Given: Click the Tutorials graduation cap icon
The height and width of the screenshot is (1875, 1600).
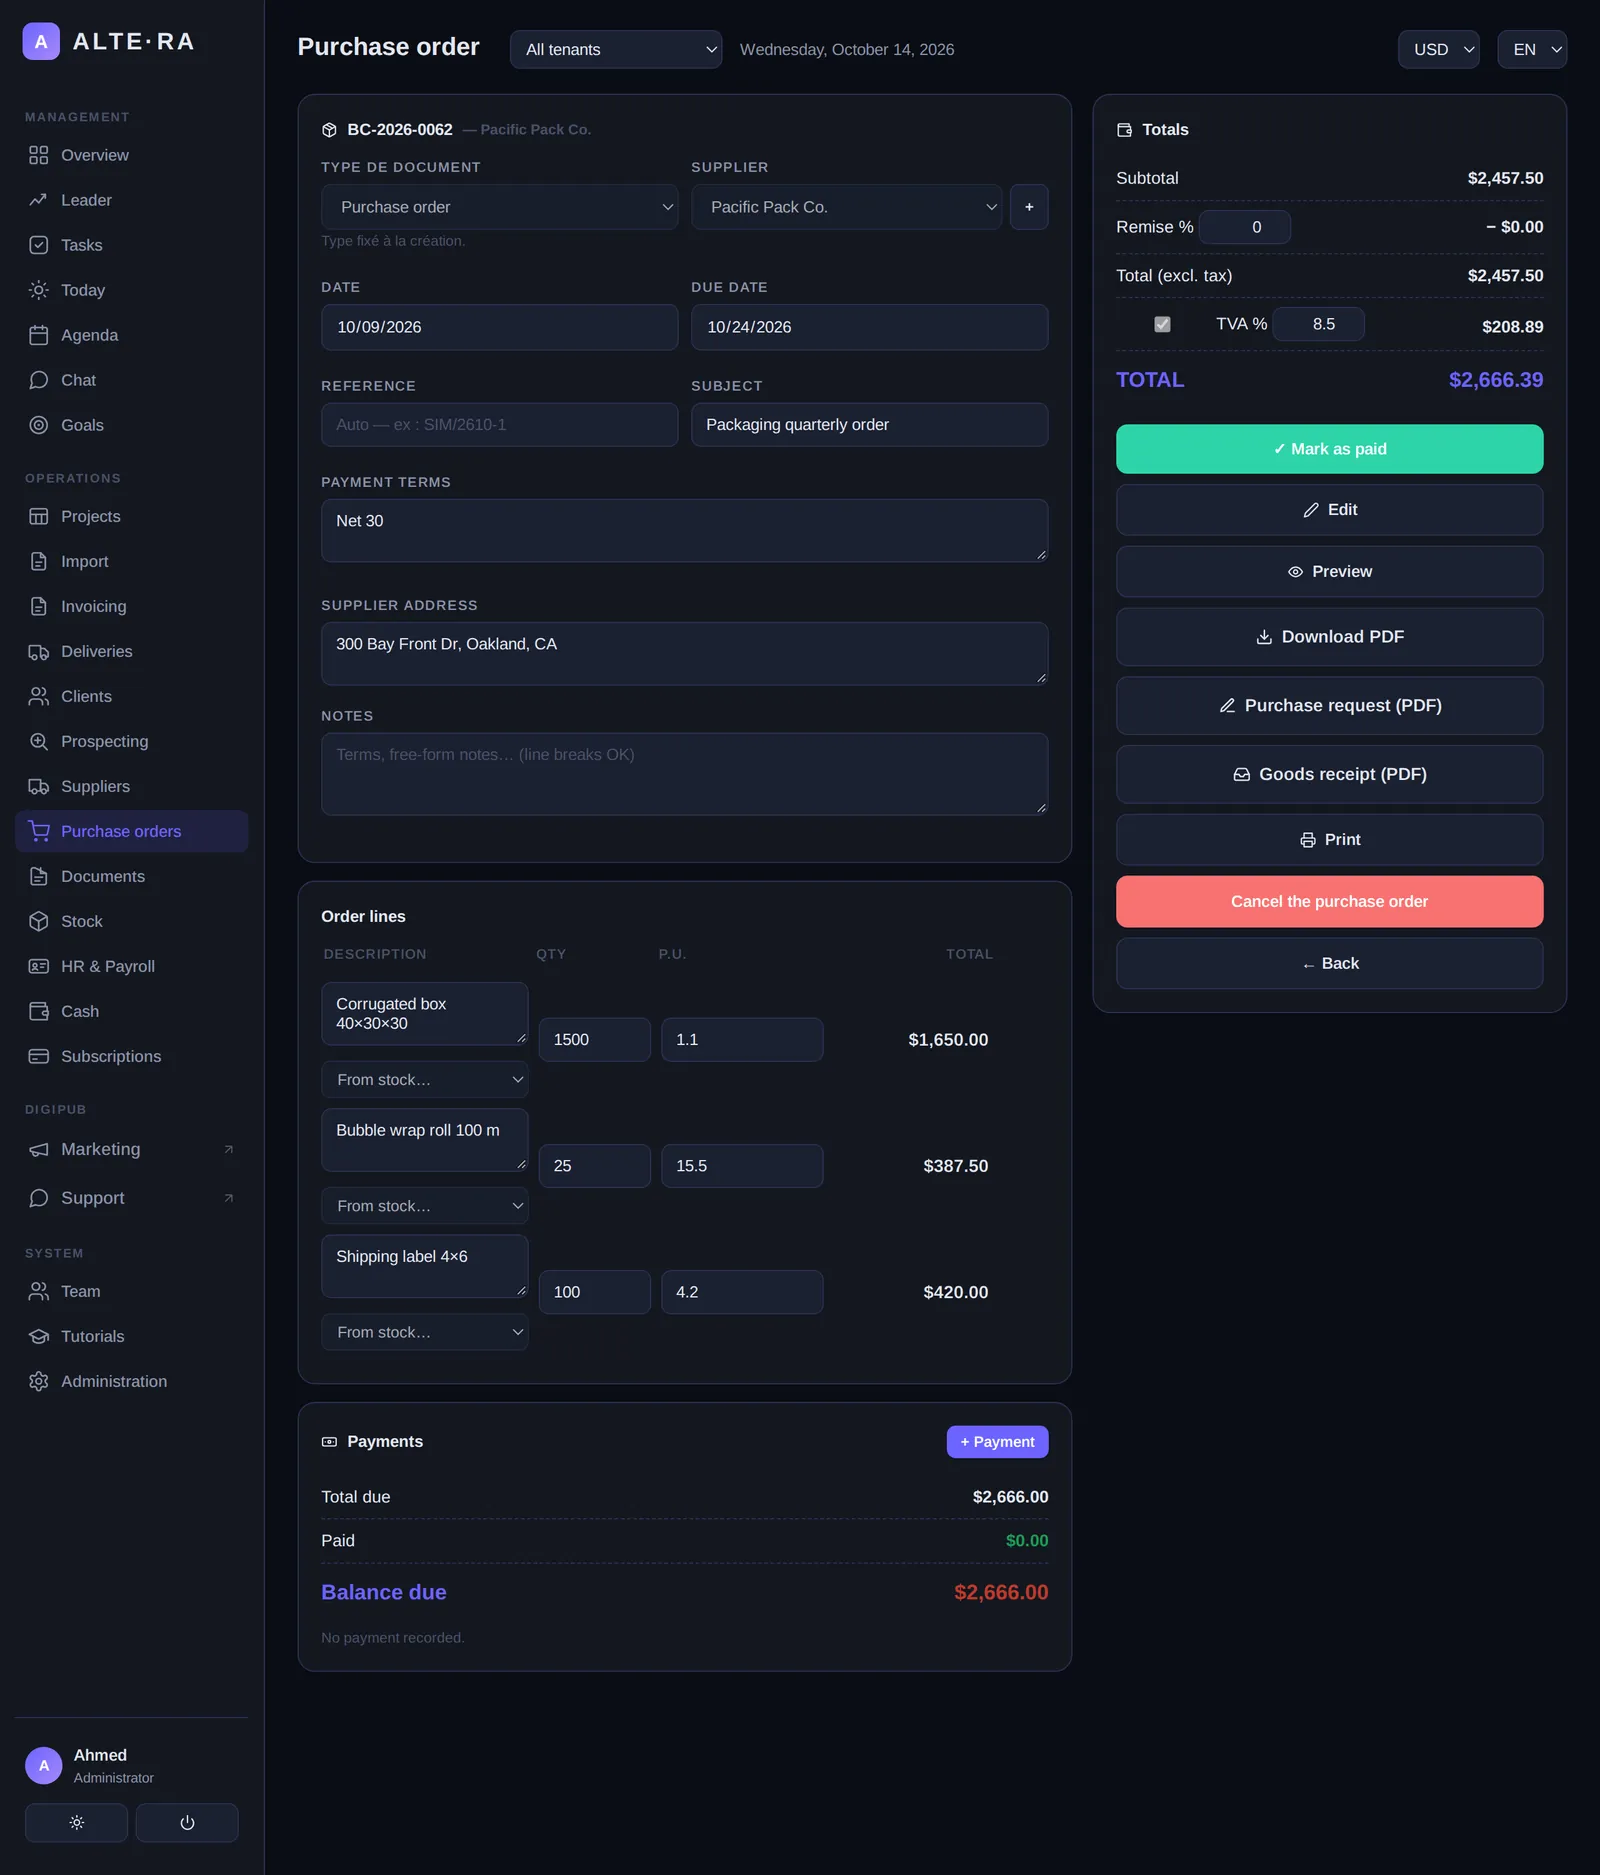Looking at the screenshot, I should (x=38, y=1336).
